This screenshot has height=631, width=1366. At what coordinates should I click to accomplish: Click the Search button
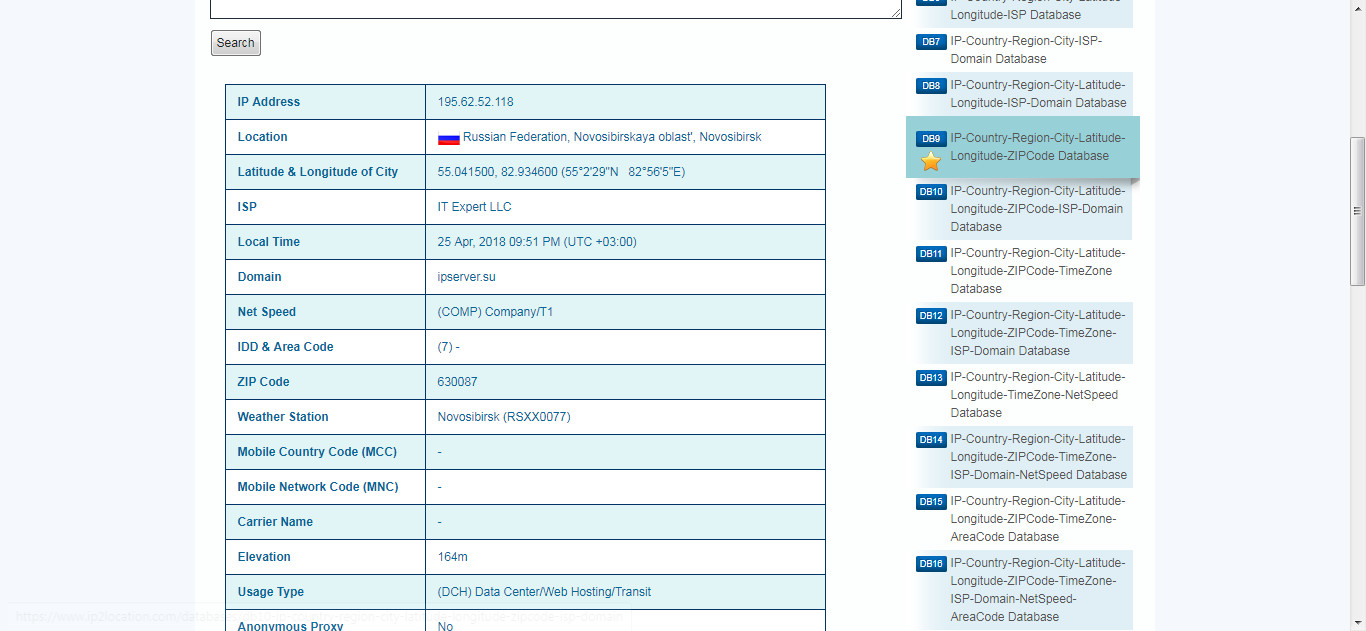235,43
